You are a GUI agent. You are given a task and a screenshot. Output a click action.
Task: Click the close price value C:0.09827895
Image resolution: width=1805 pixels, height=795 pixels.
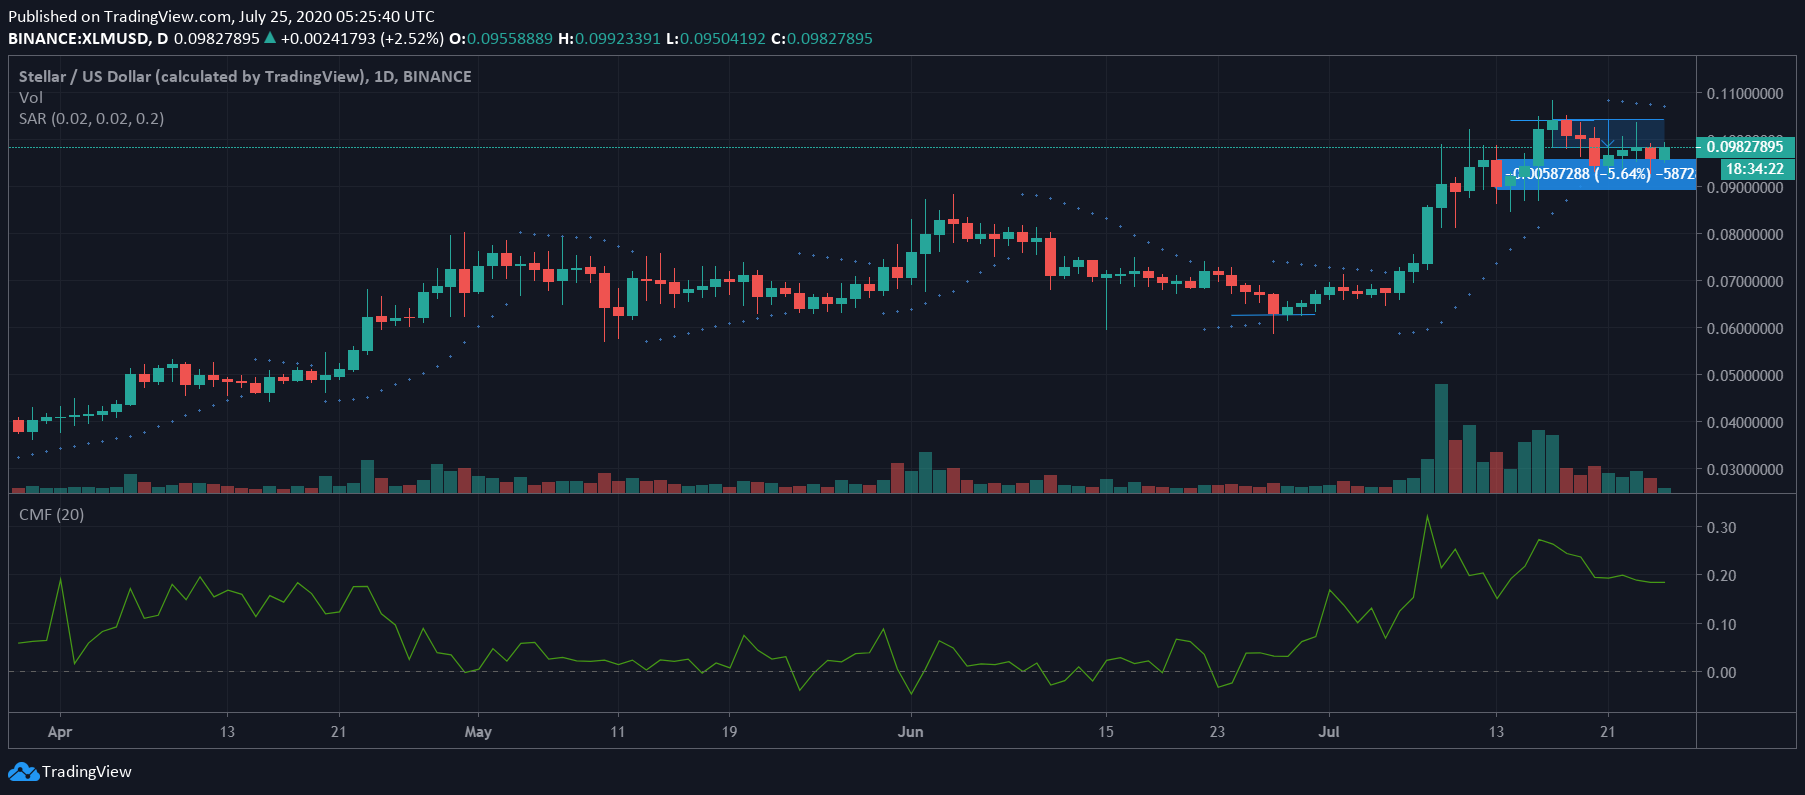coord(822,39)
